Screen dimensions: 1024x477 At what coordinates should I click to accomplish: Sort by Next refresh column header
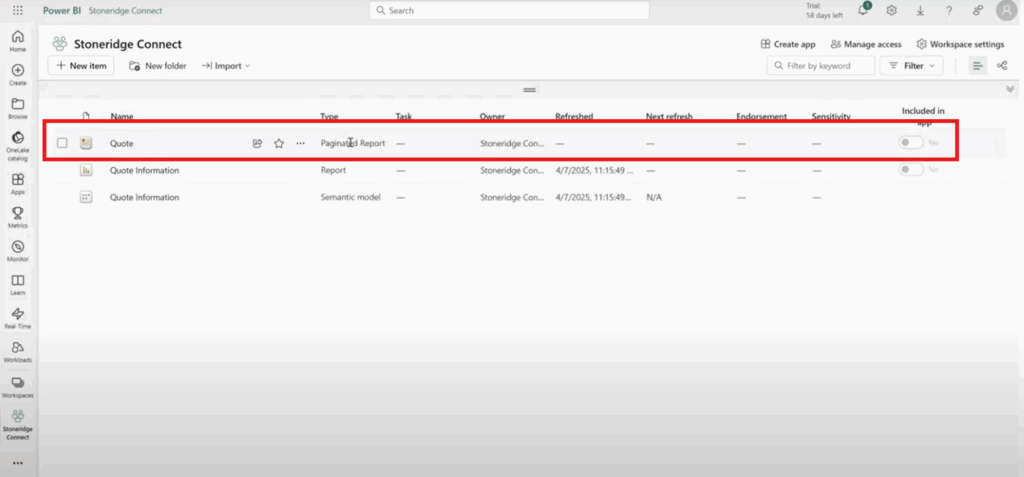(x=669, y=116)
